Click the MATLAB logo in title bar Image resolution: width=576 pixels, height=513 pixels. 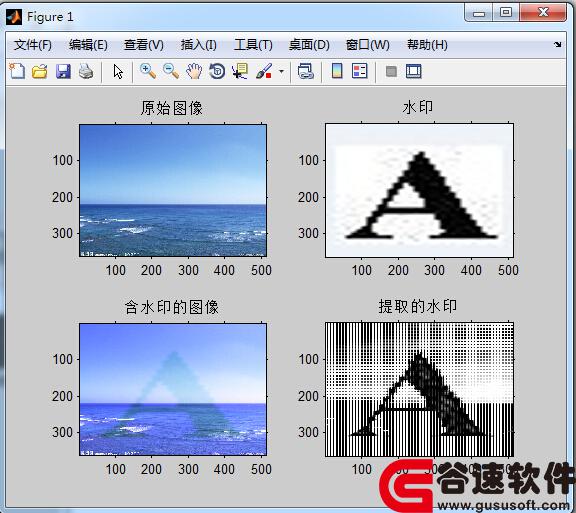[14, 17]
